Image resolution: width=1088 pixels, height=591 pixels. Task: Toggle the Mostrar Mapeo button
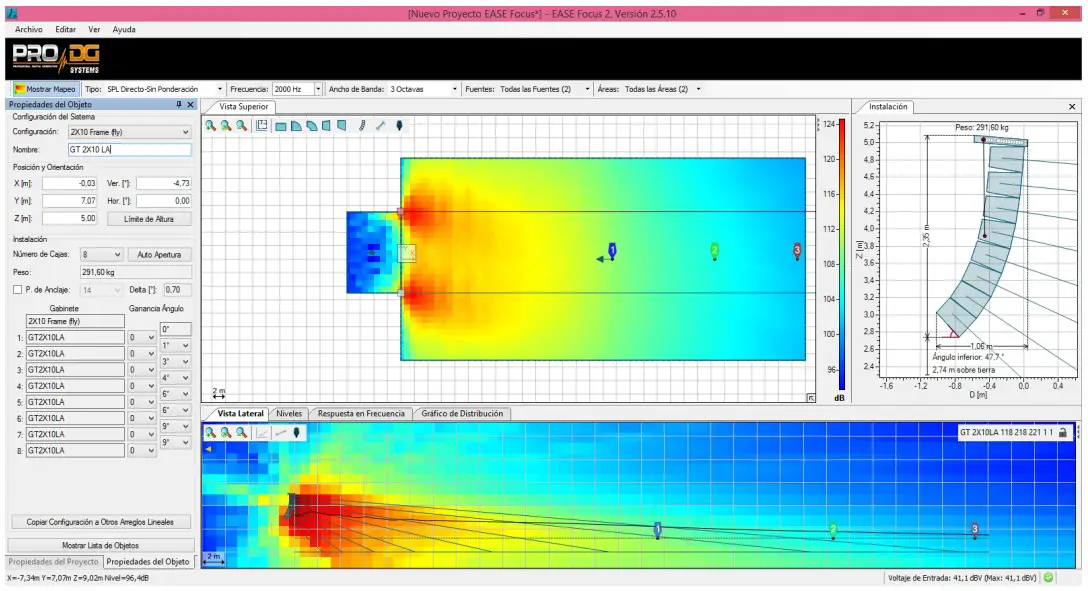tap(44, 89)
